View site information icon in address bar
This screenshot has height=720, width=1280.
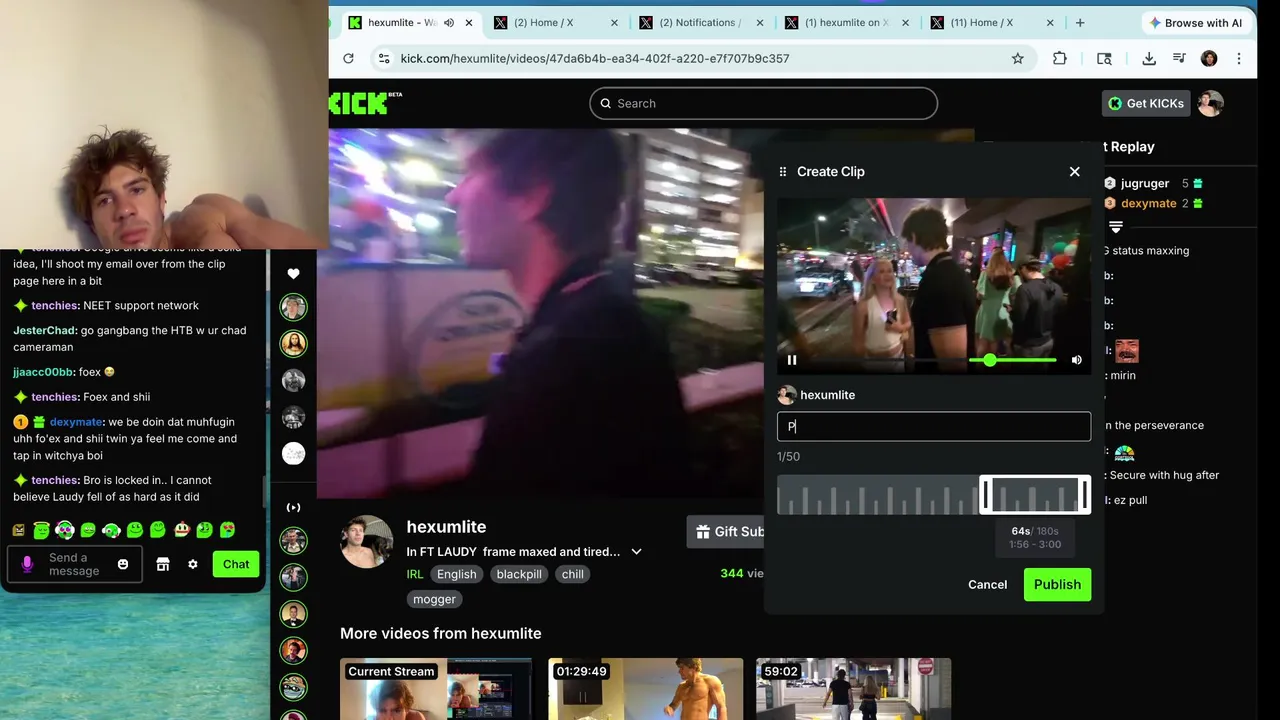point(382,58)
